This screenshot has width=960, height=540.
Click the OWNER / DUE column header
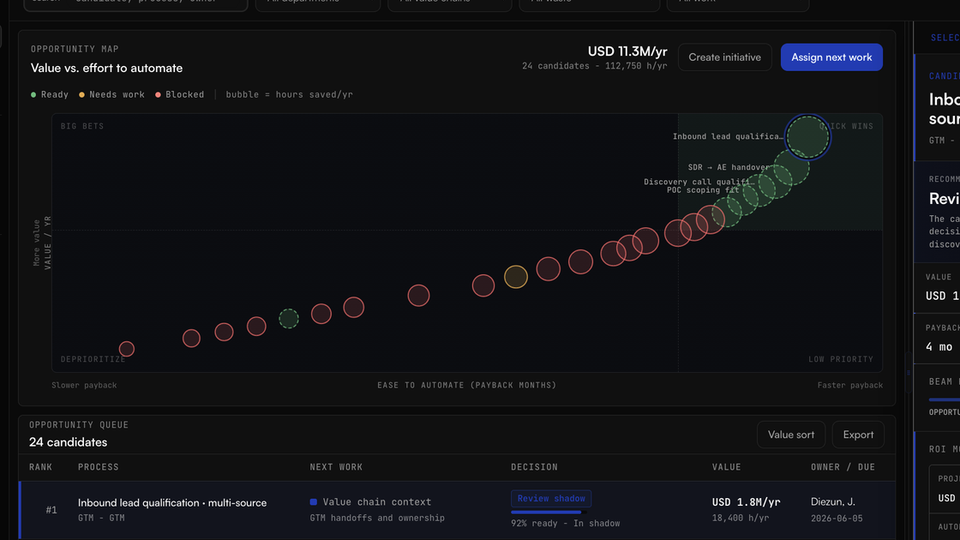coord(842,467)
